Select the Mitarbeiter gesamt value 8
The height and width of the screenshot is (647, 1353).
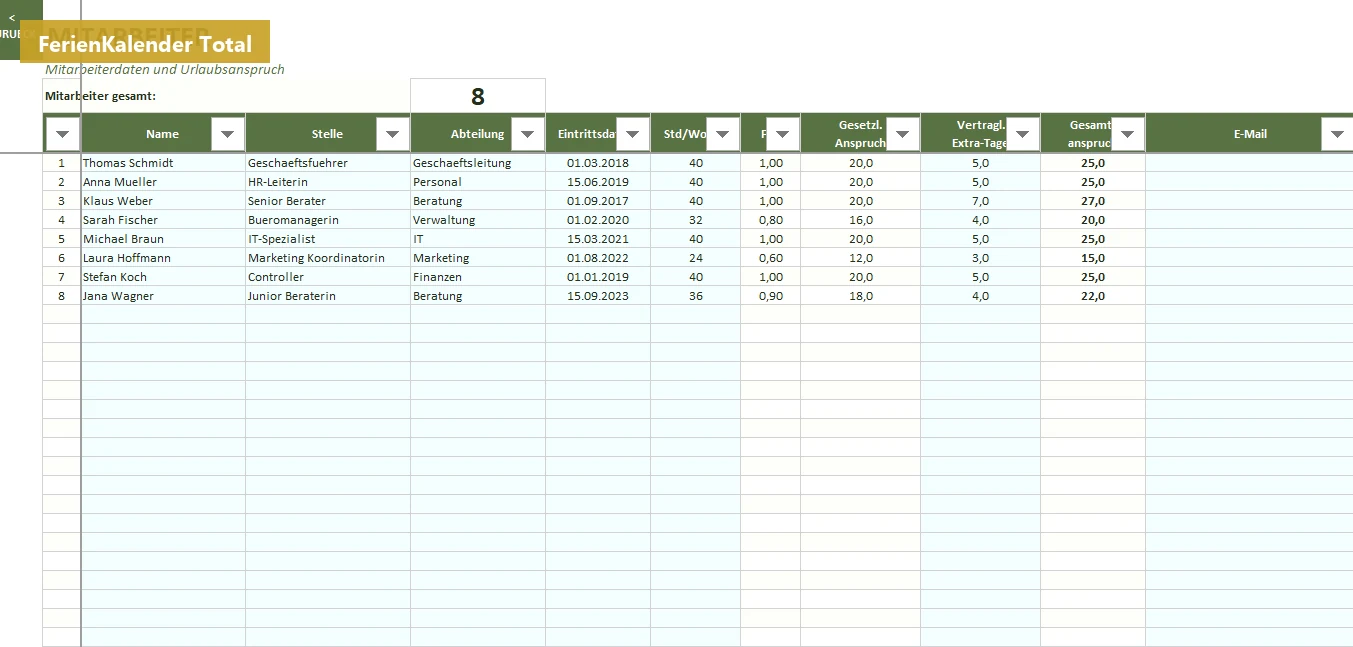point(478,96)
